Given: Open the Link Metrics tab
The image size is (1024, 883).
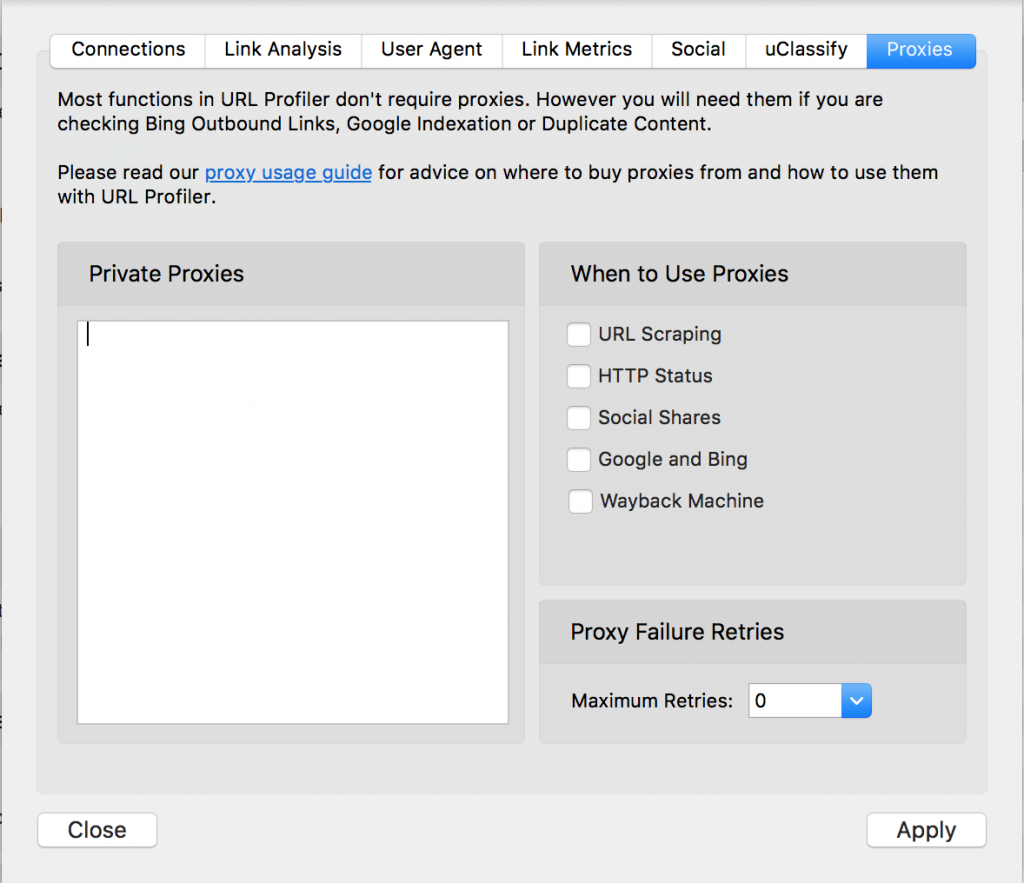Looking at the screenshot, I should pyautogui.click(x=576, y=49).
